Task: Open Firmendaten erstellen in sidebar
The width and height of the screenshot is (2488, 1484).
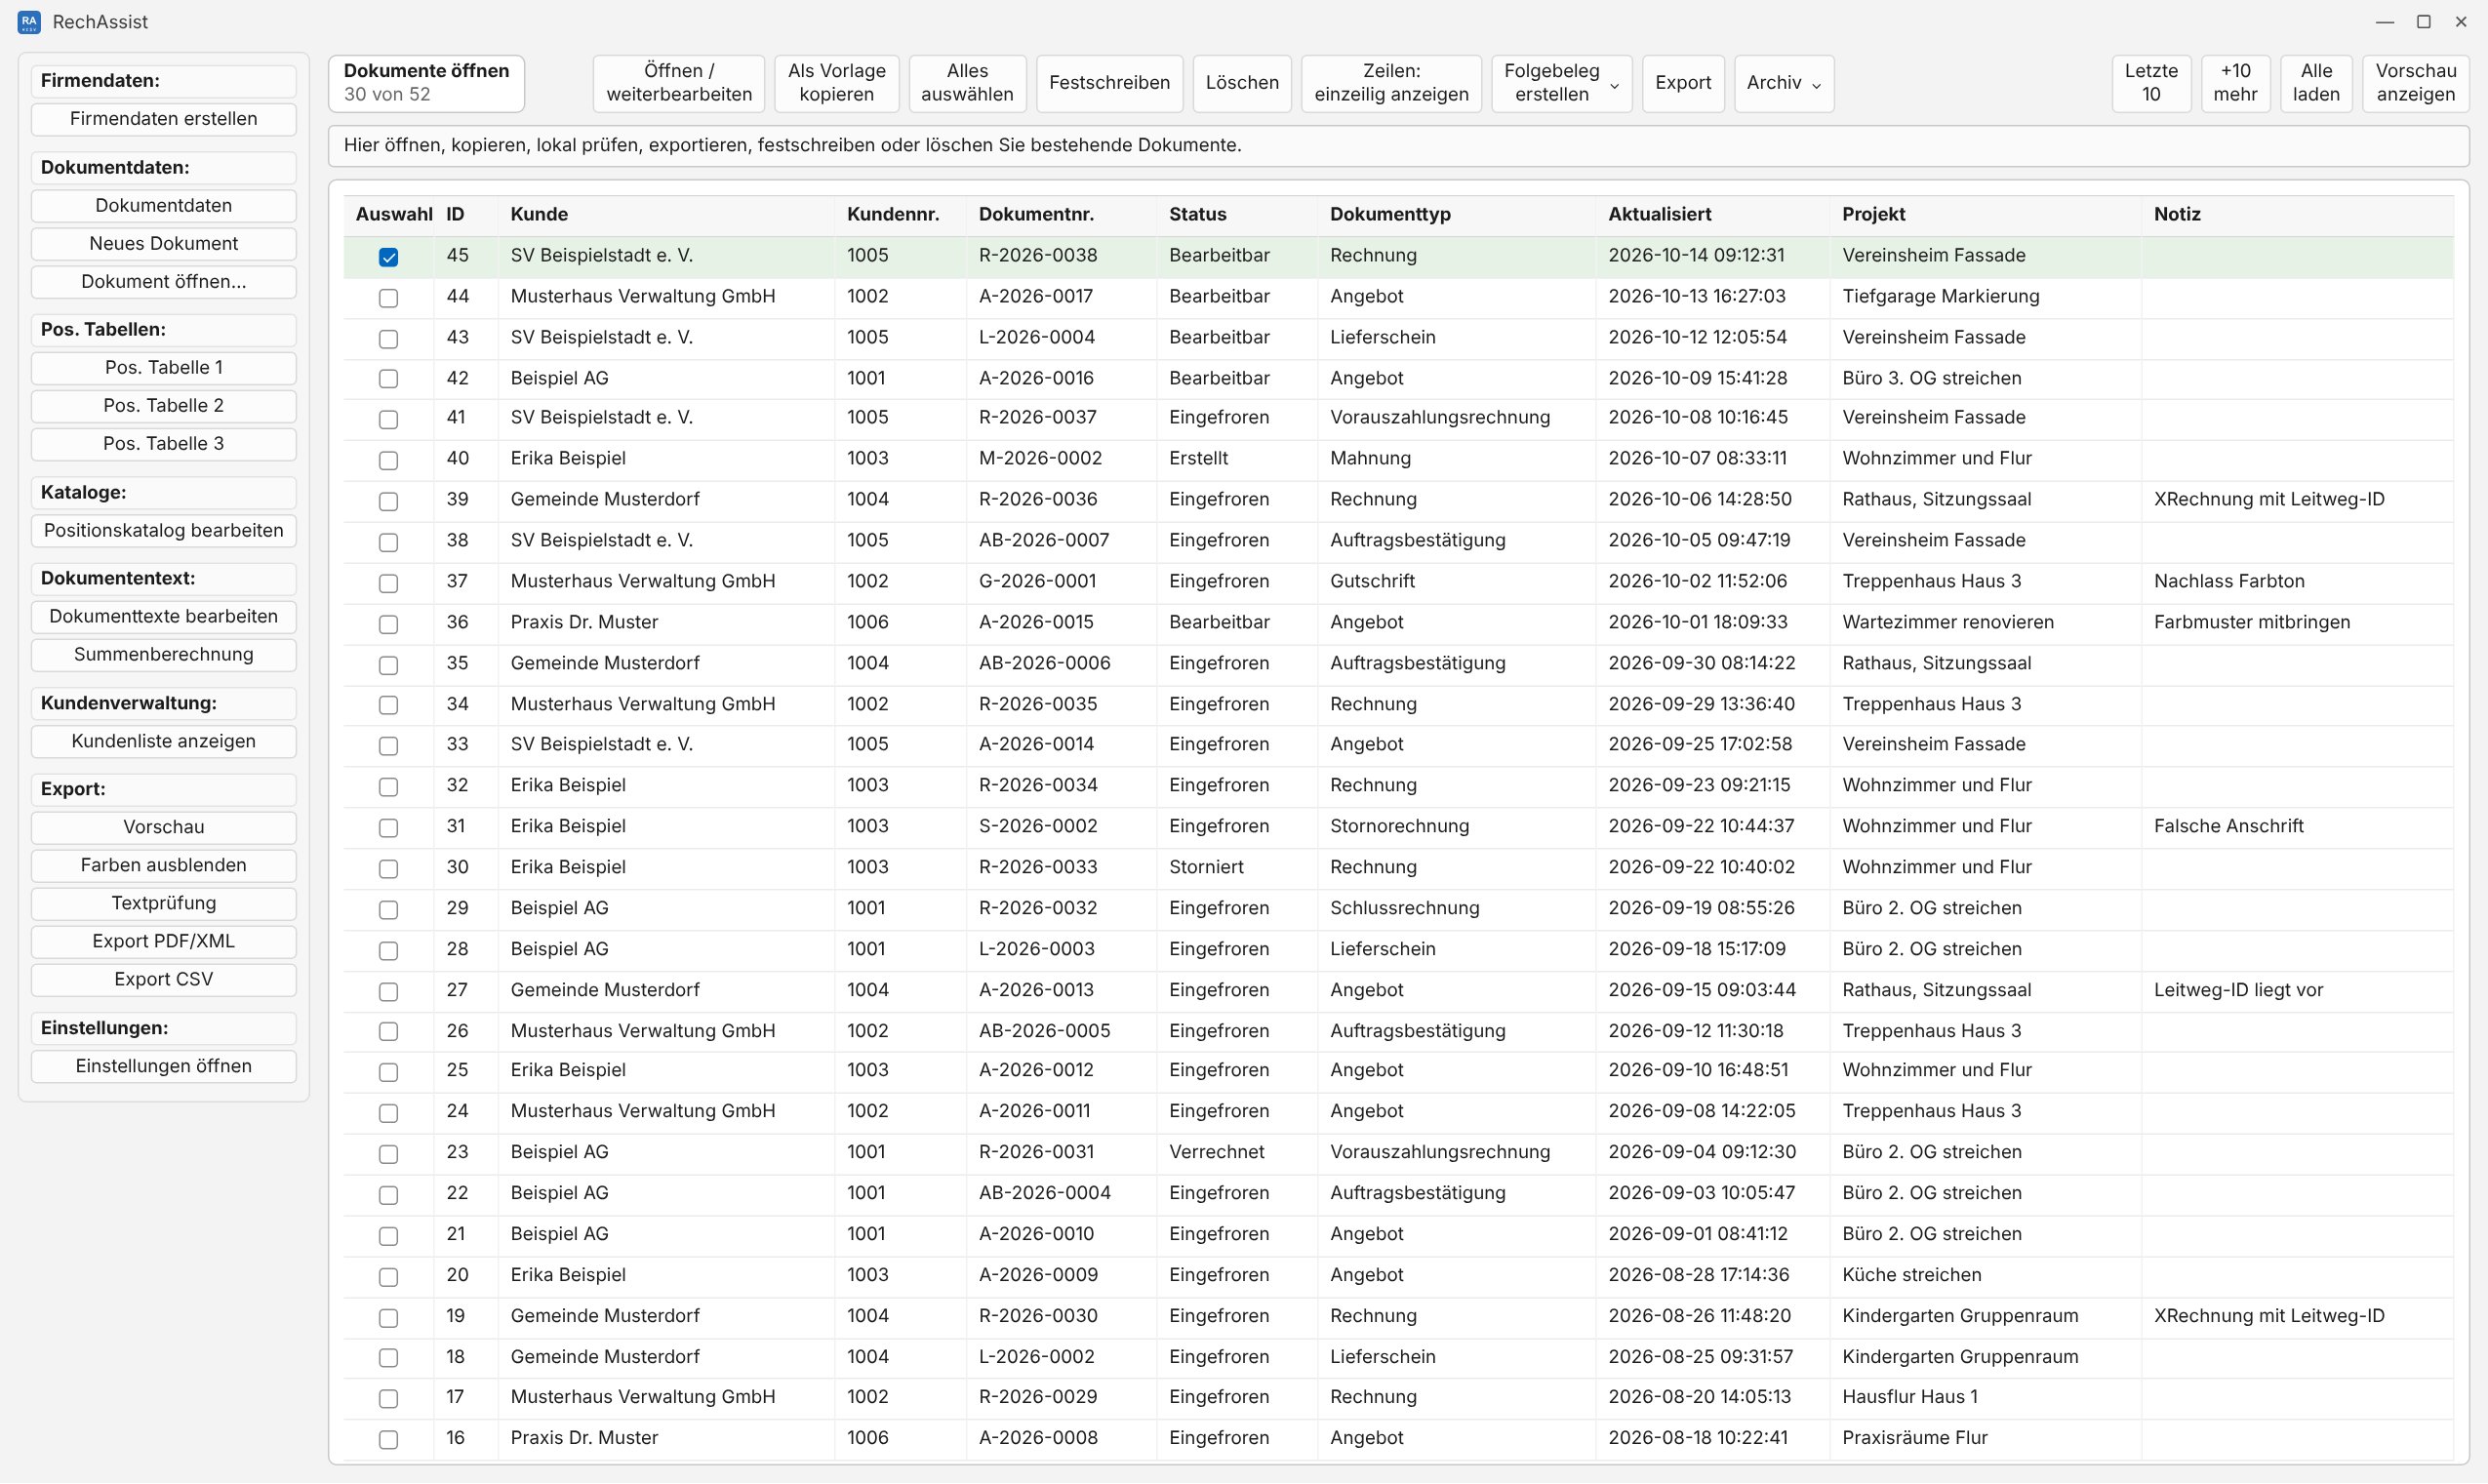Action: [164, 119]
